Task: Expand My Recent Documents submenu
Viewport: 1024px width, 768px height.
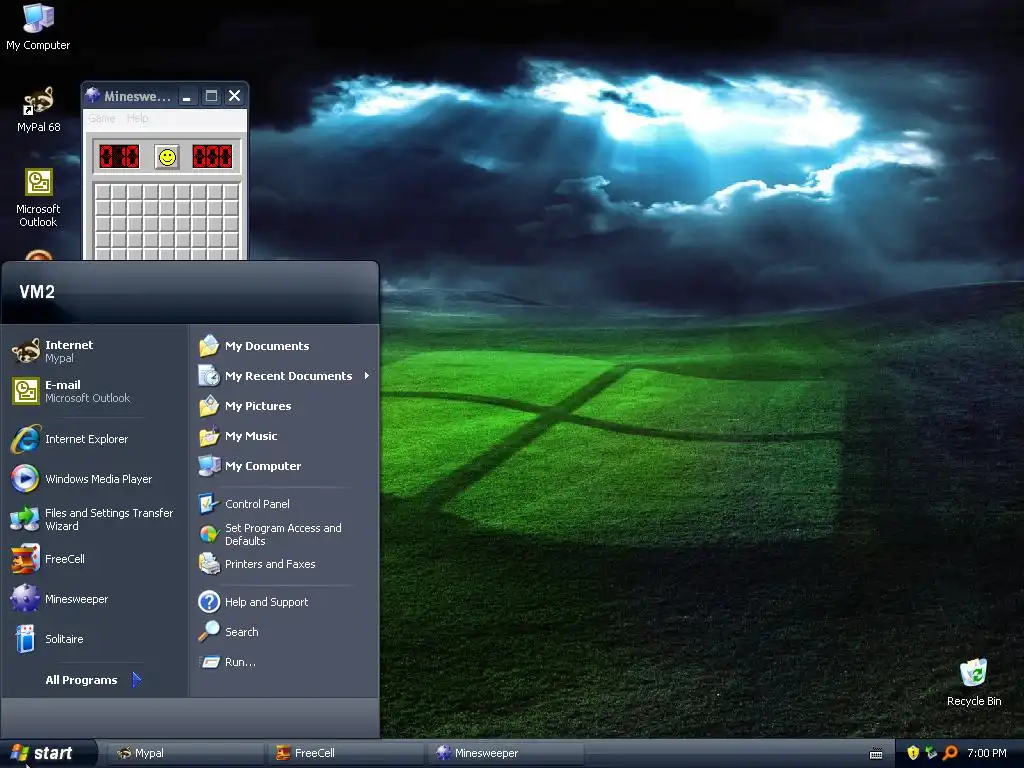Action: point(284,376)
